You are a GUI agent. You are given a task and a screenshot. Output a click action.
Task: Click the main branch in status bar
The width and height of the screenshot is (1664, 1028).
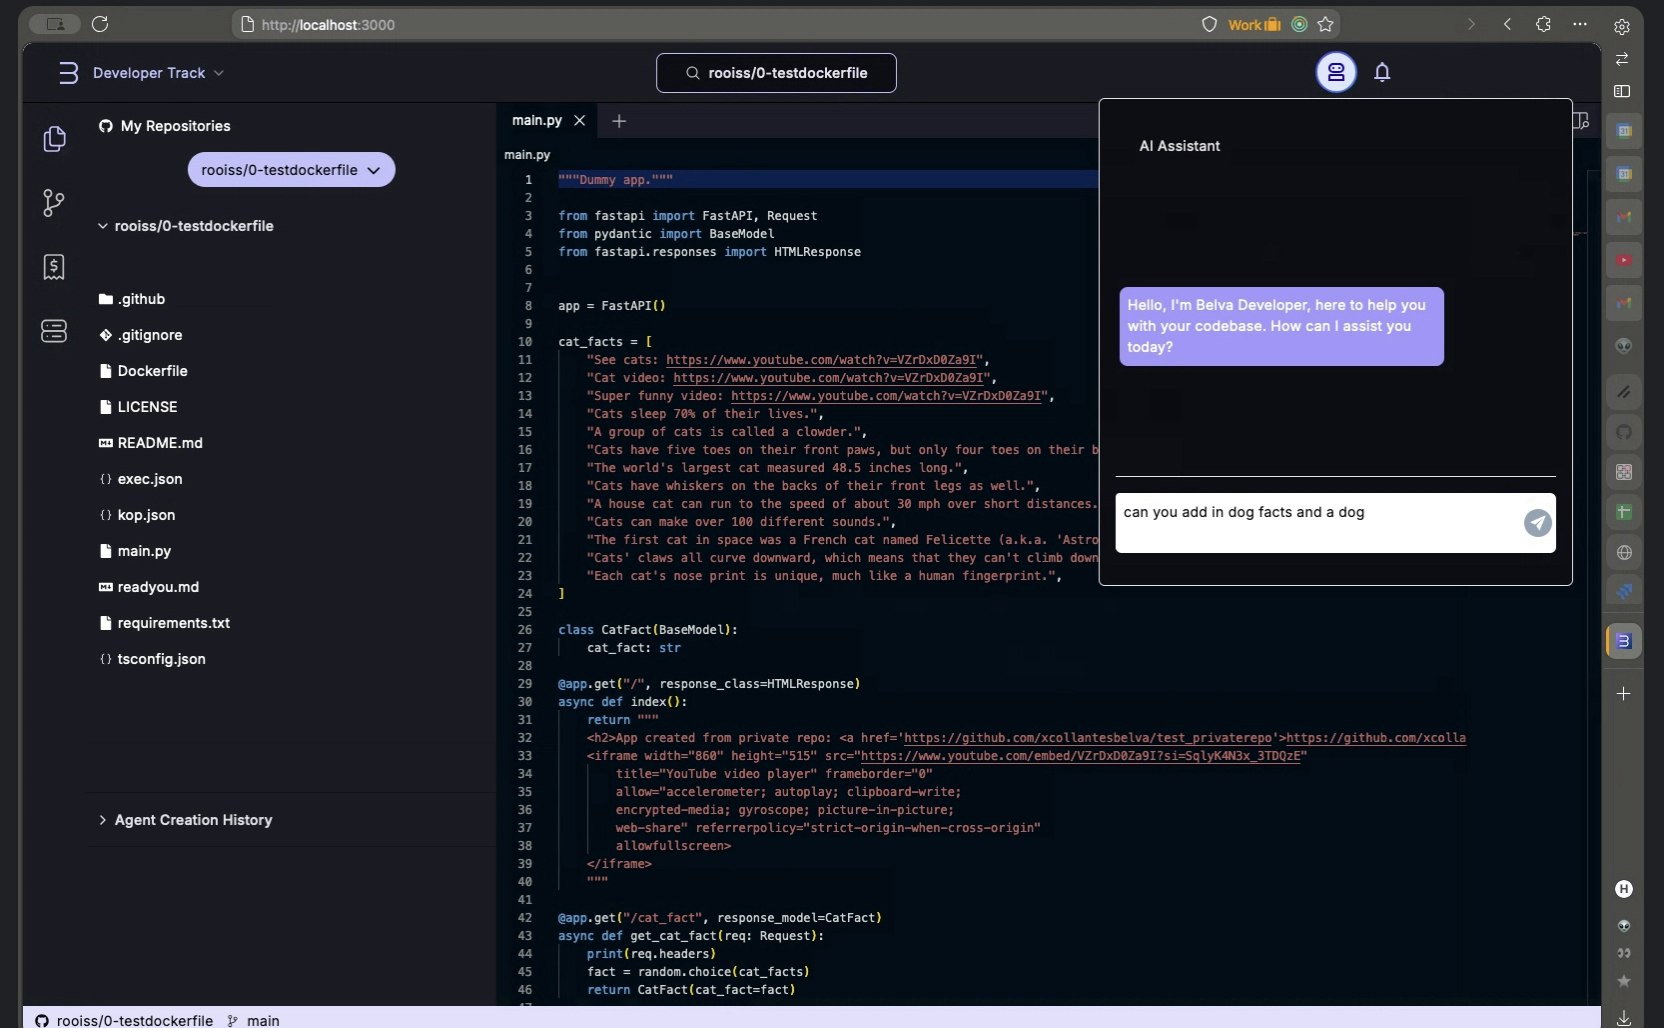pyautogui.click(x=253, y=1020)
